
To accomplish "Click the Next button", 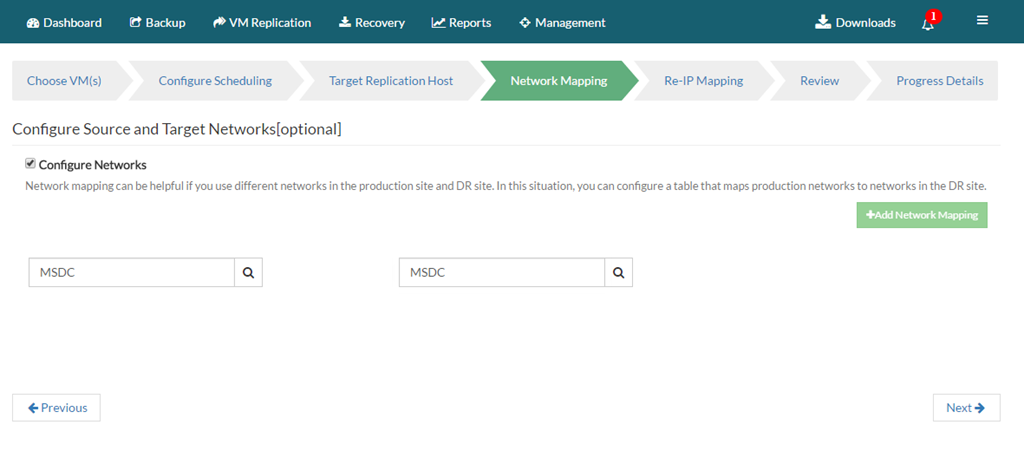I will [966, 408].
